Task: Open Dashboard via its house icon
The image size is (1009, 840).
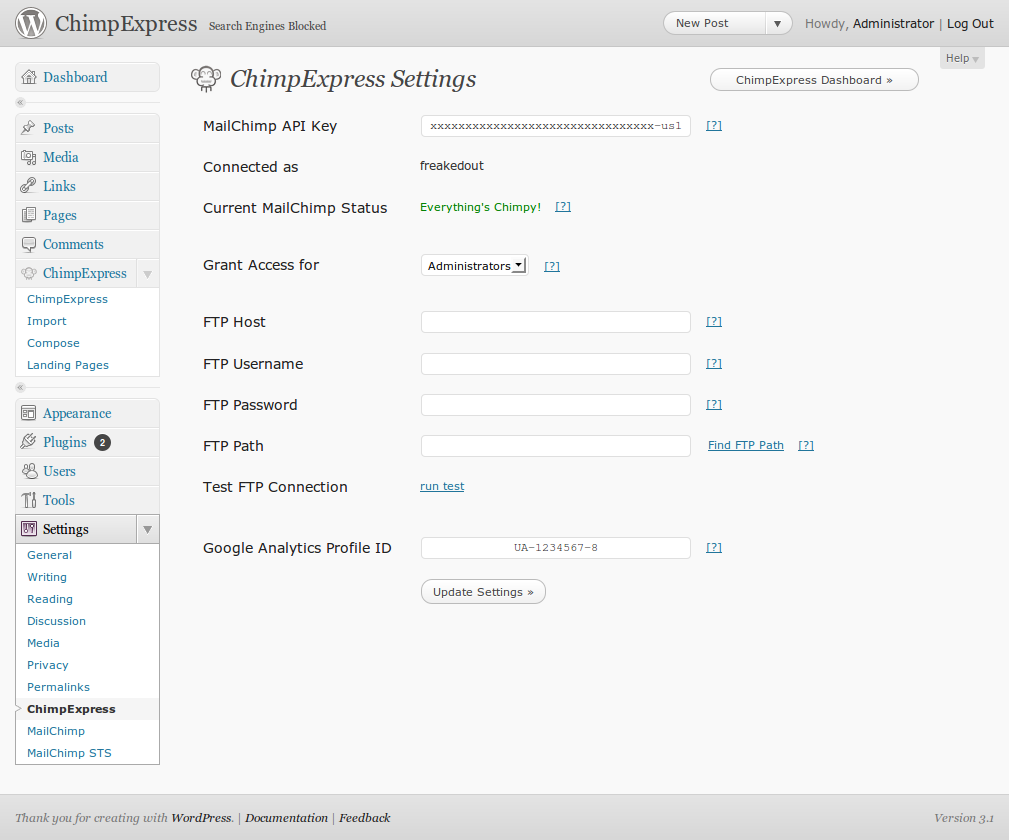Action: tap(29, 77)
